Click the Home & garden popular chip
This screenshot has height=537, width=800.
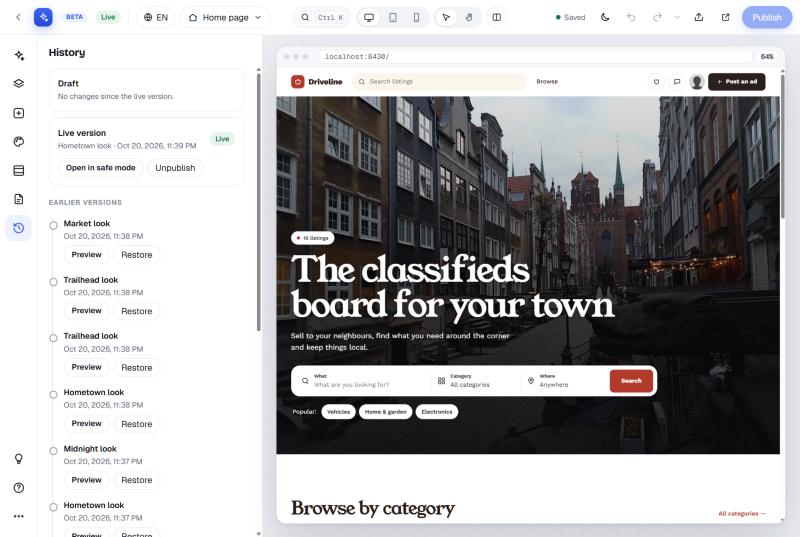pos(386,412)
